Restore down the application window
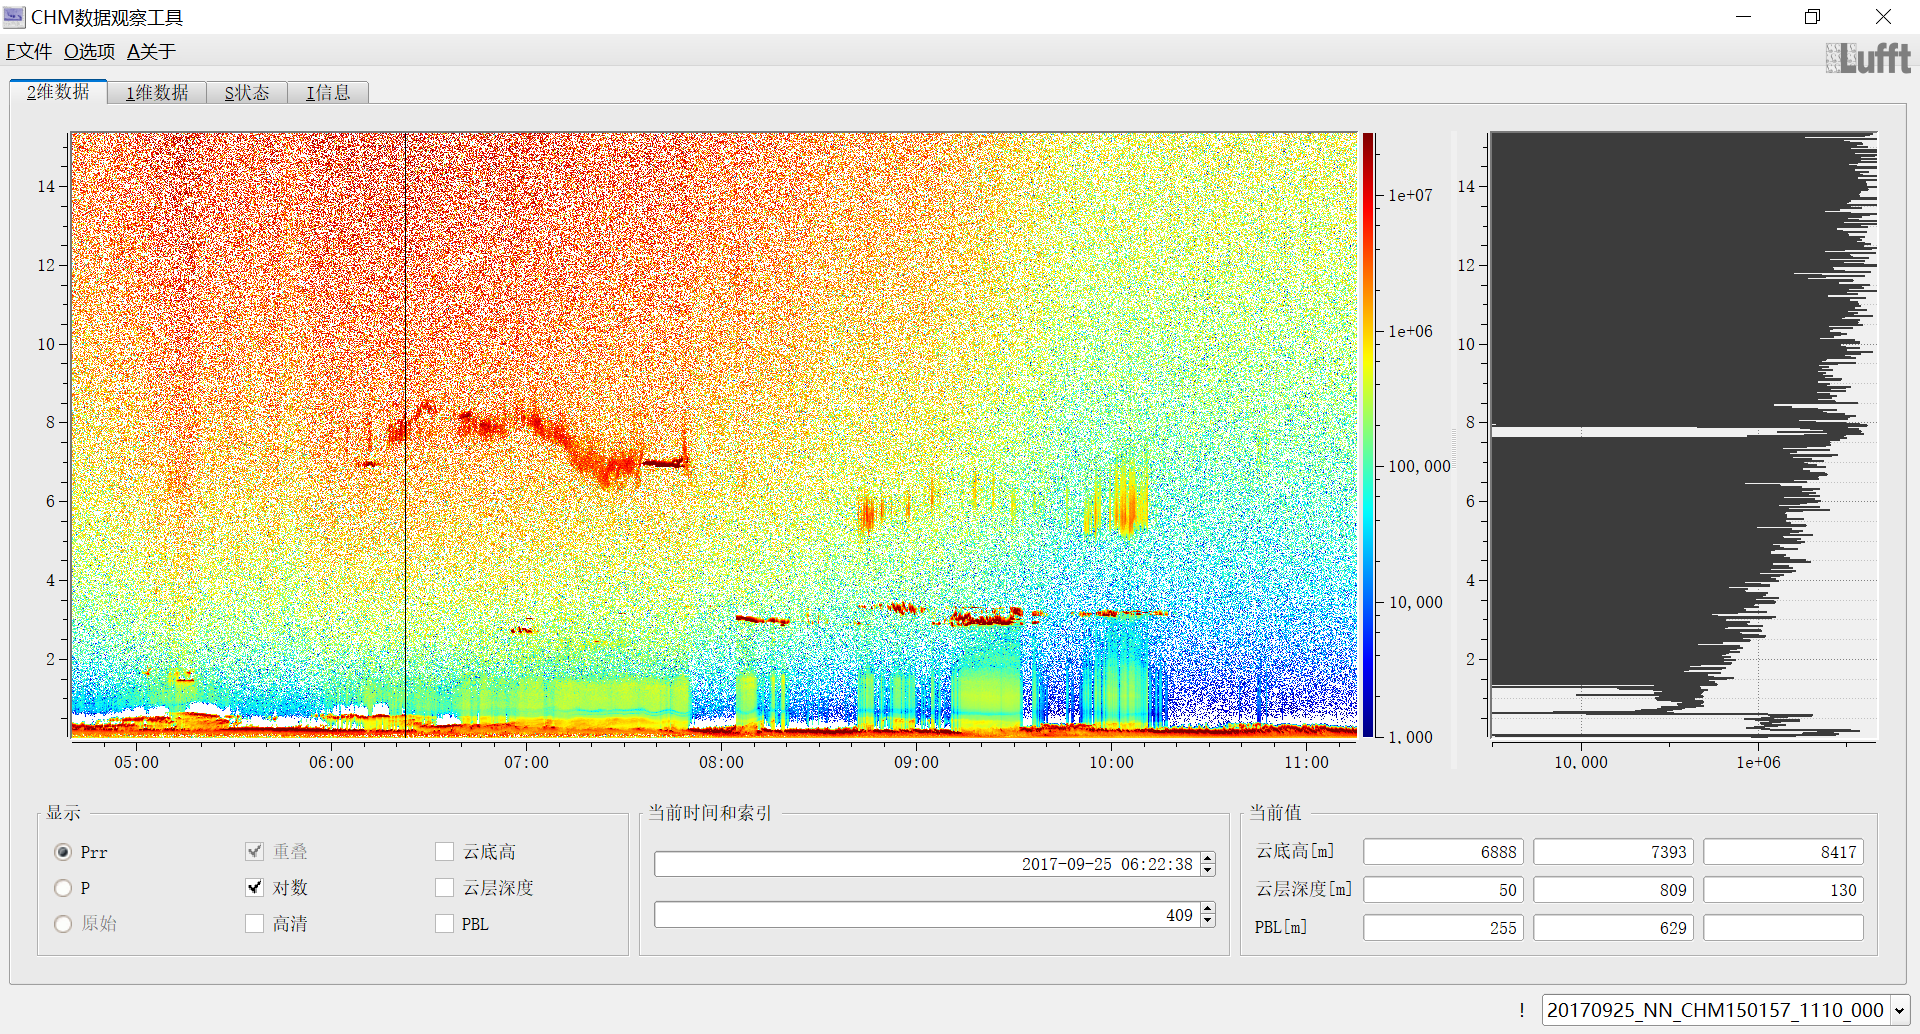Image resolution: width=1920 pixels, height=1034 pixels. point(1812,17)
